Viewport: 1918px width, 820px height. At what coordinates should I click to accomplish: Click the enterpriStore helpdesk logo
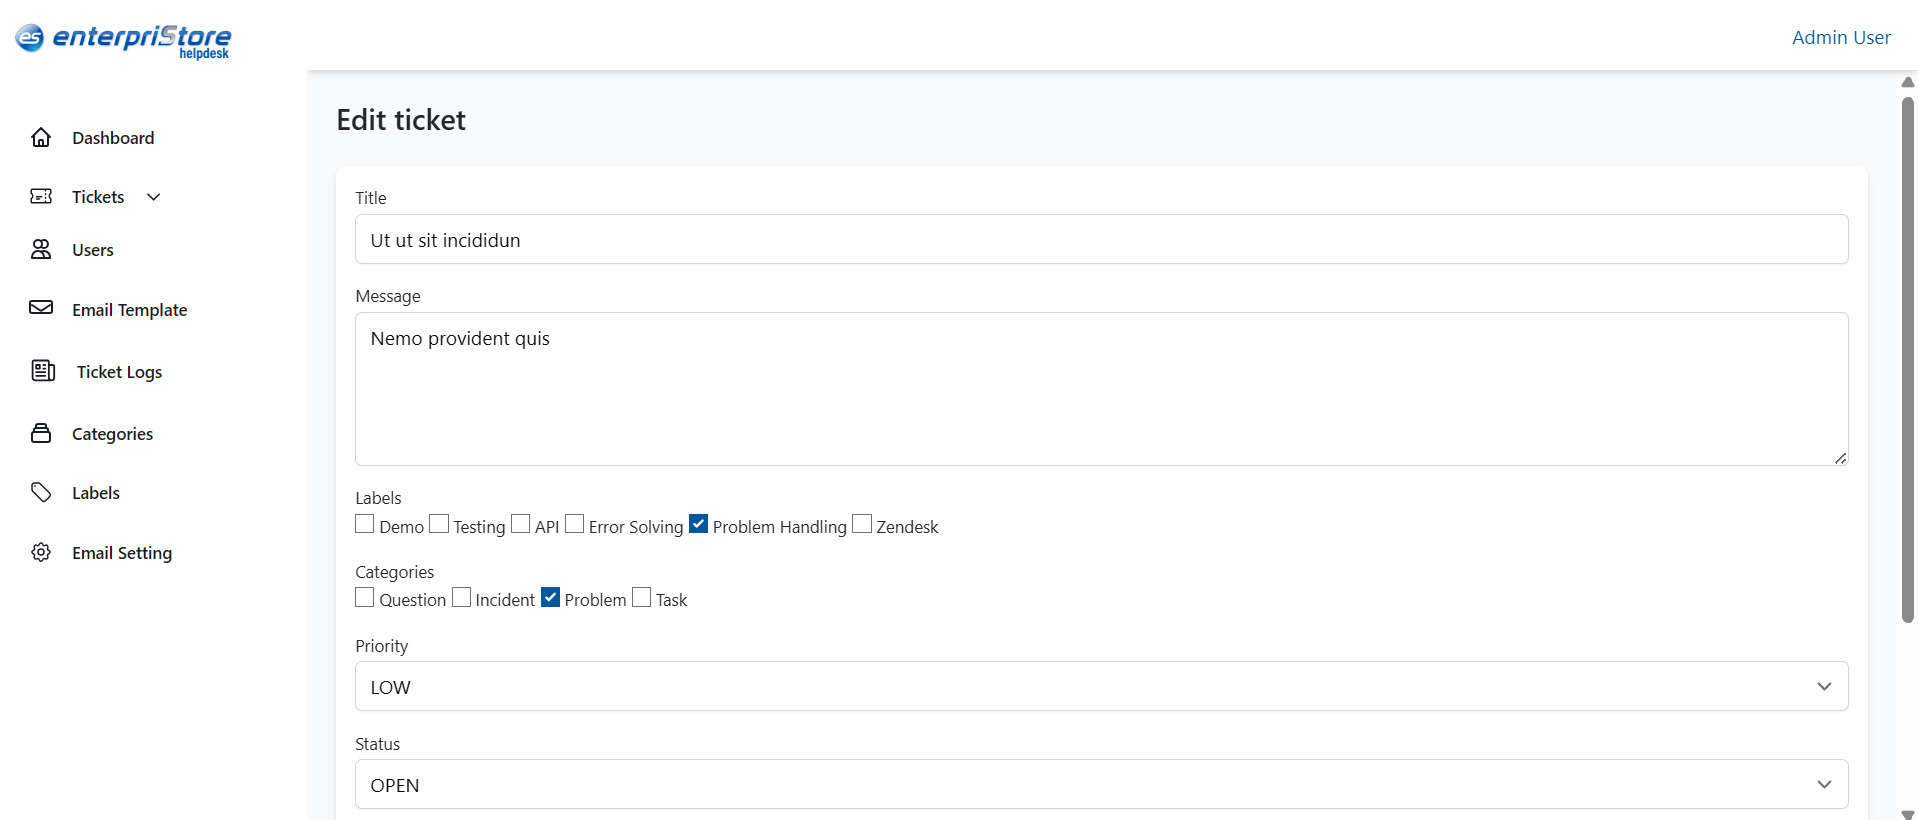(123, 40)
